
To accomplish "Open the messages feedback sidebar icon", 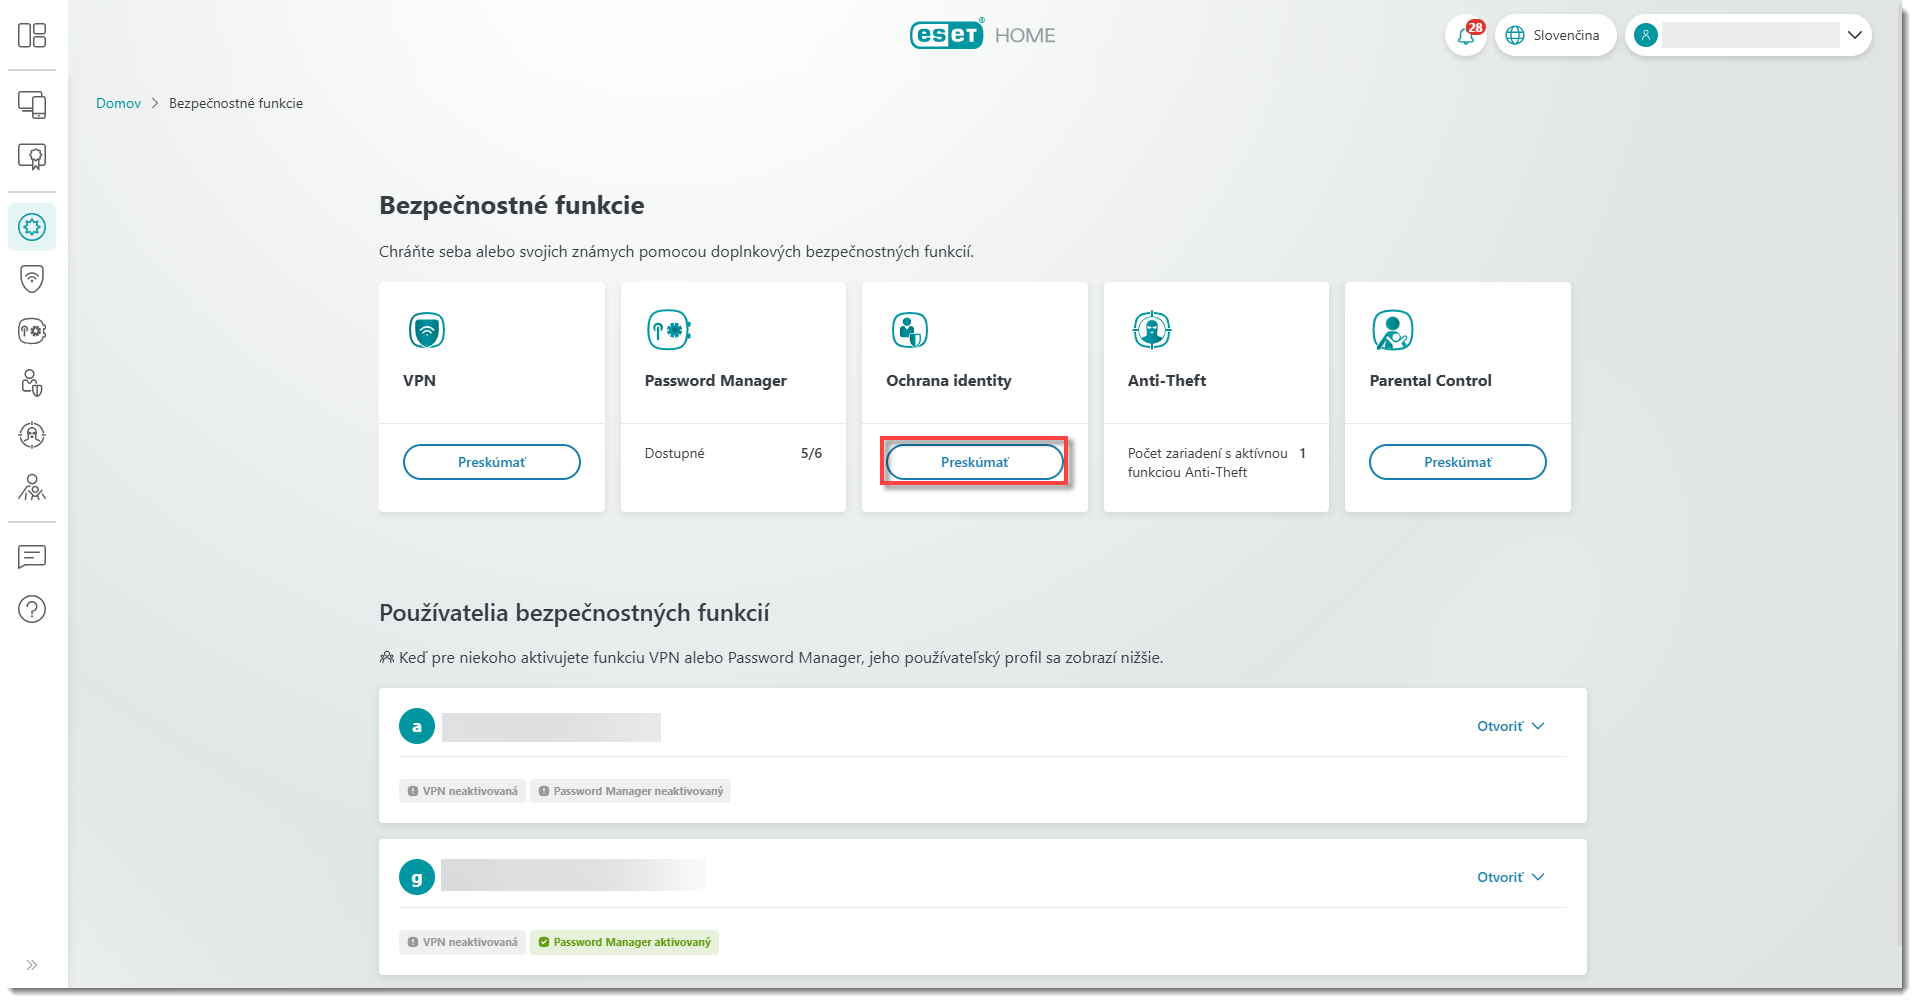I will pos(32,557).
